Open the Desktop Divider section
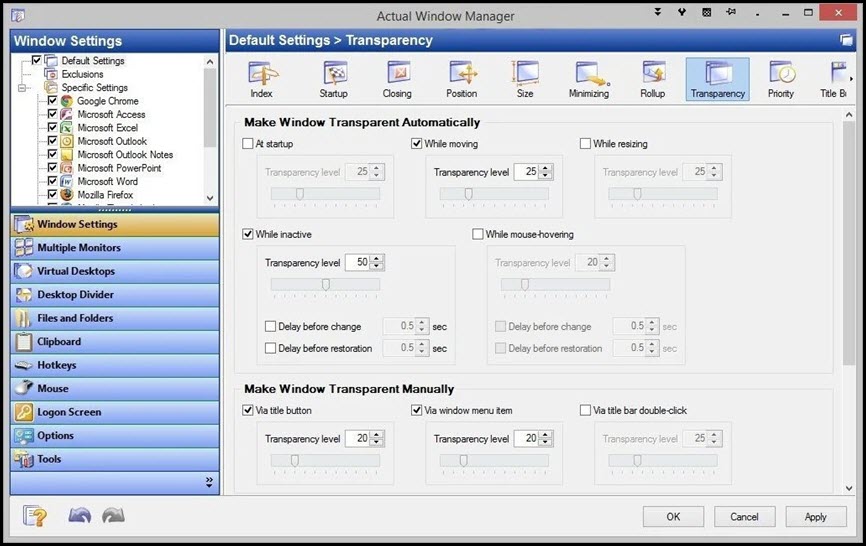The height and width of the screenshot is (546, 866). pyautogui.click(x=114, y=295)
